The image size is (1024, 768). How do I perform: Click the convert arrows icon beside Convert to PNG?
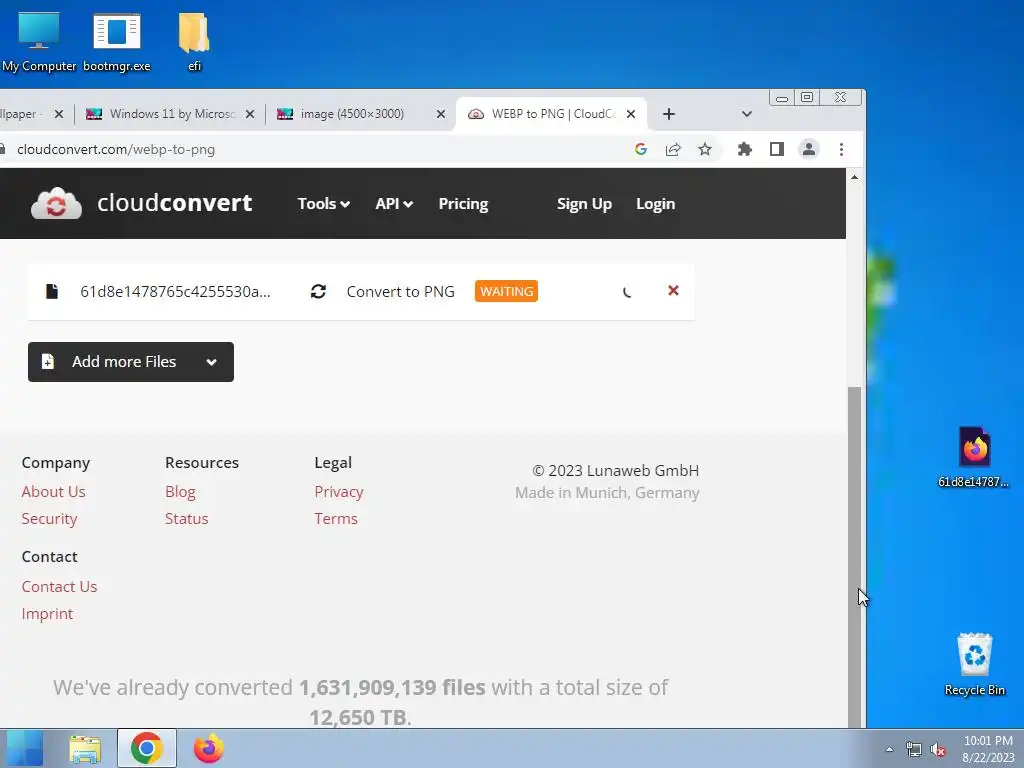(318, 291)
